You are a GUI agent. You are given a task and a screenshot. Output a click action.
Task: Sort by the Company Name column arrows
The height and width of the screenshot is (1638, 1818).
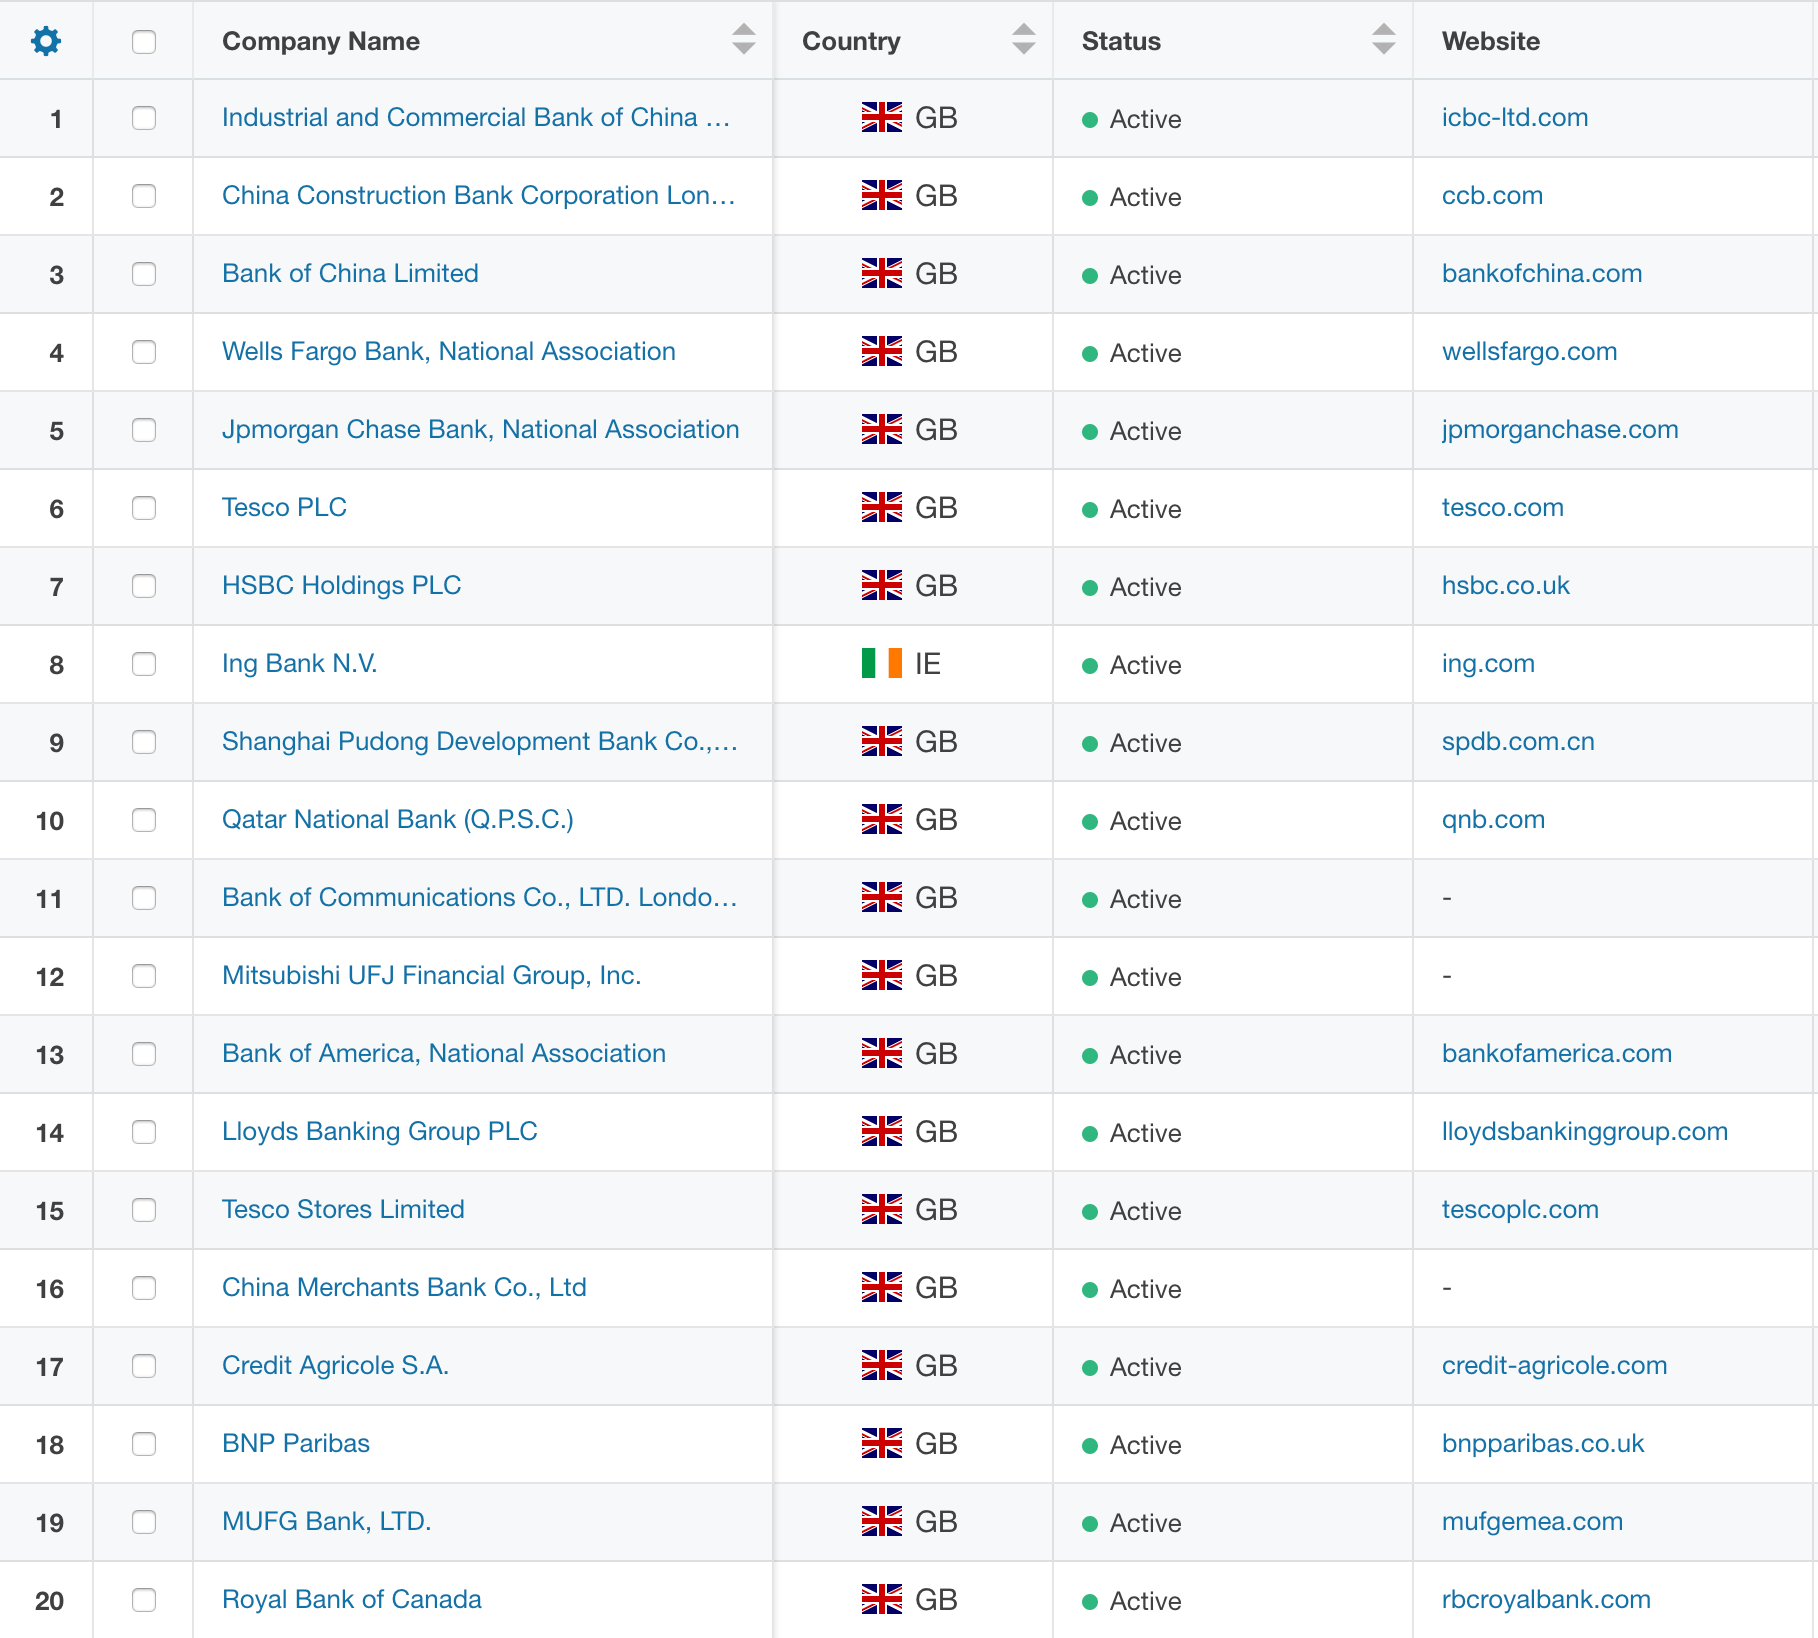pyautogui.click(x=743, y=40)
